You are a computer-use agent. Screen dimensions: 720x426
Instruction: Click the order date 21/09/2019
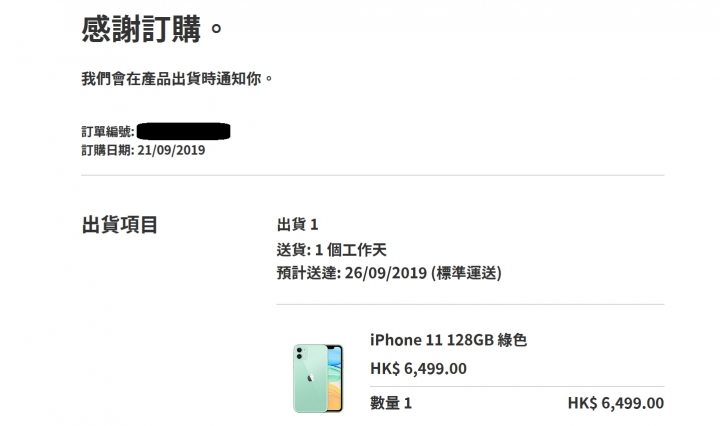pos(171,150)
